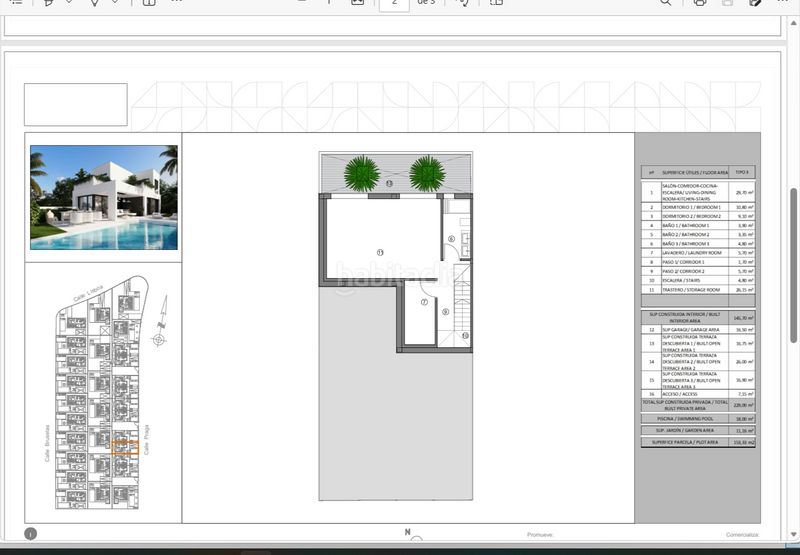Click the orange highlighted plot on site plan
This screenshot has height=555, width=800.
click(125, 447)
